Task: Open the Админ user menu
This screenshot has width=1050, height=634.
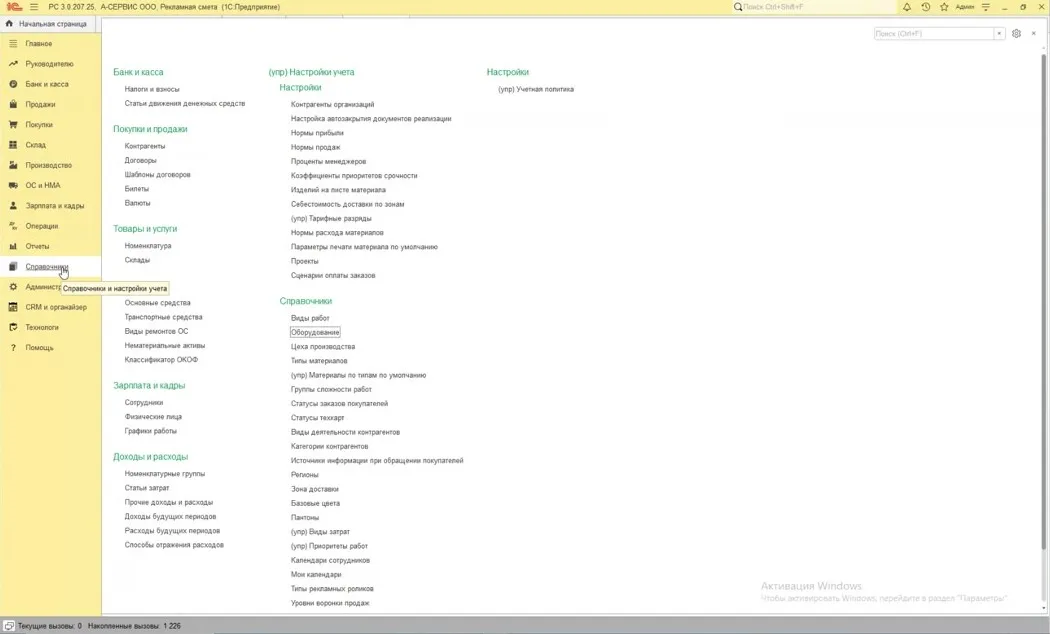Action: click(x=965, y=7)
